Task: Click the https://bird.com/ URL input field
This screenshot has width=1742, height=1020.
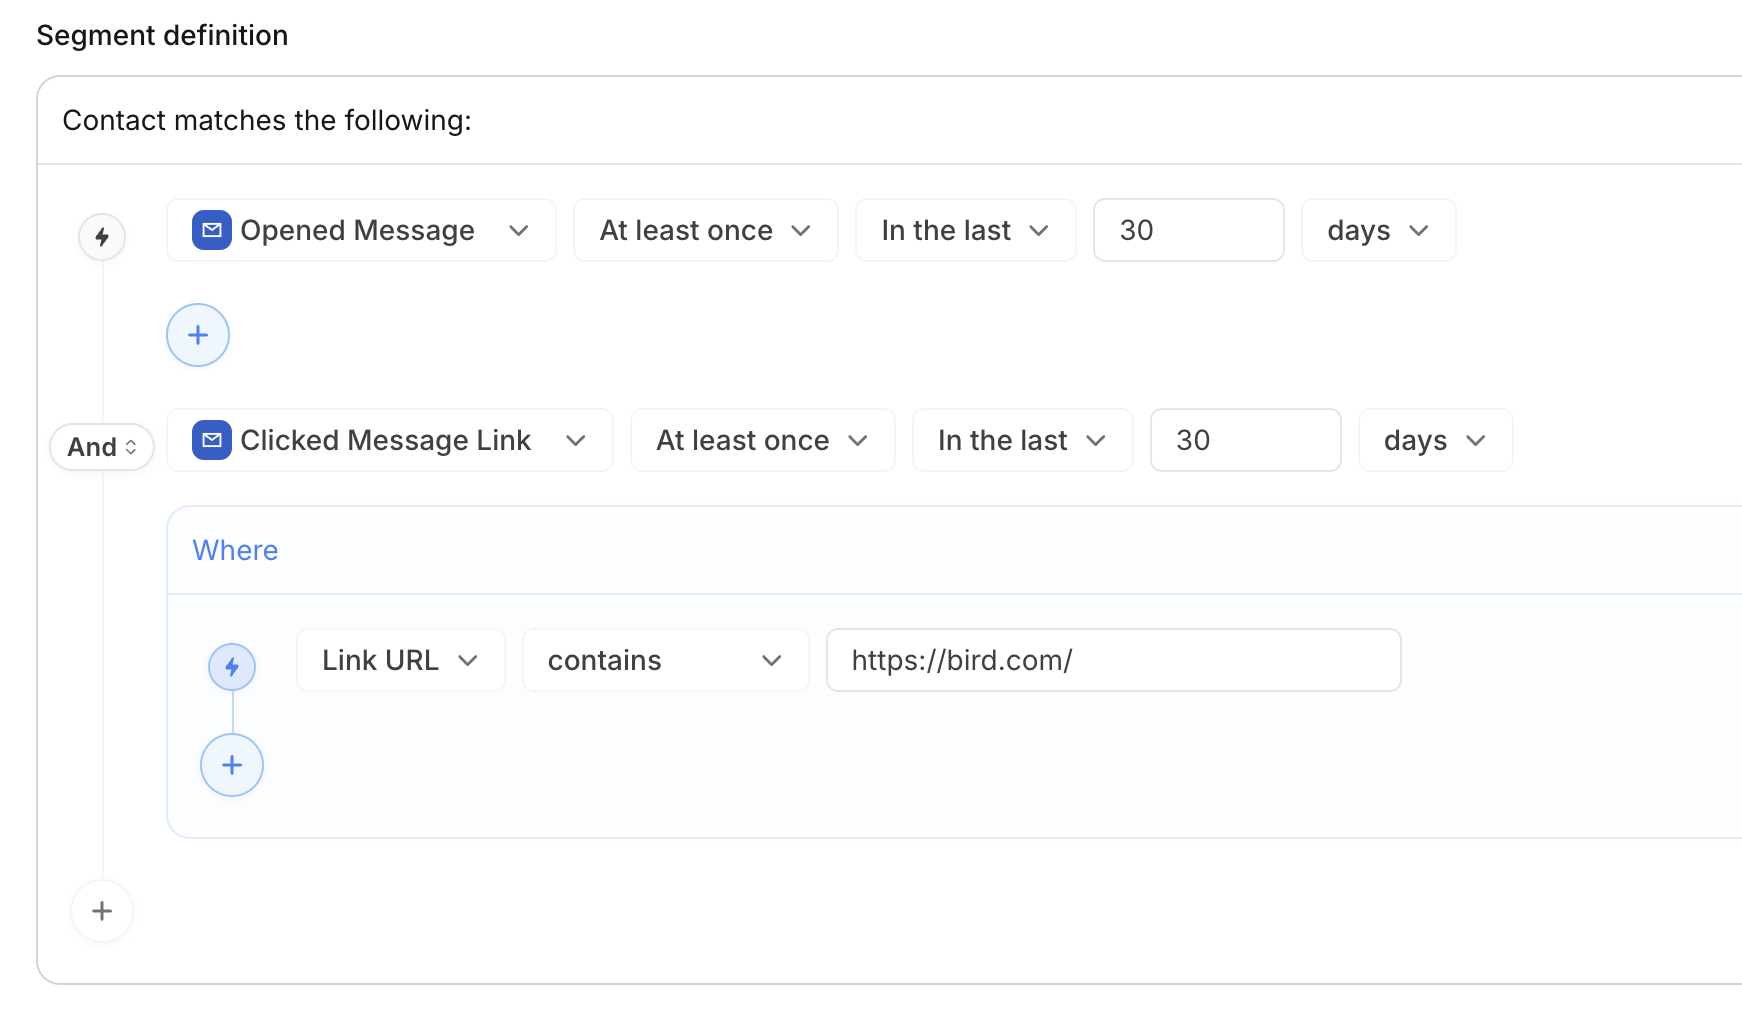Action: click(x=1113, y=660)
